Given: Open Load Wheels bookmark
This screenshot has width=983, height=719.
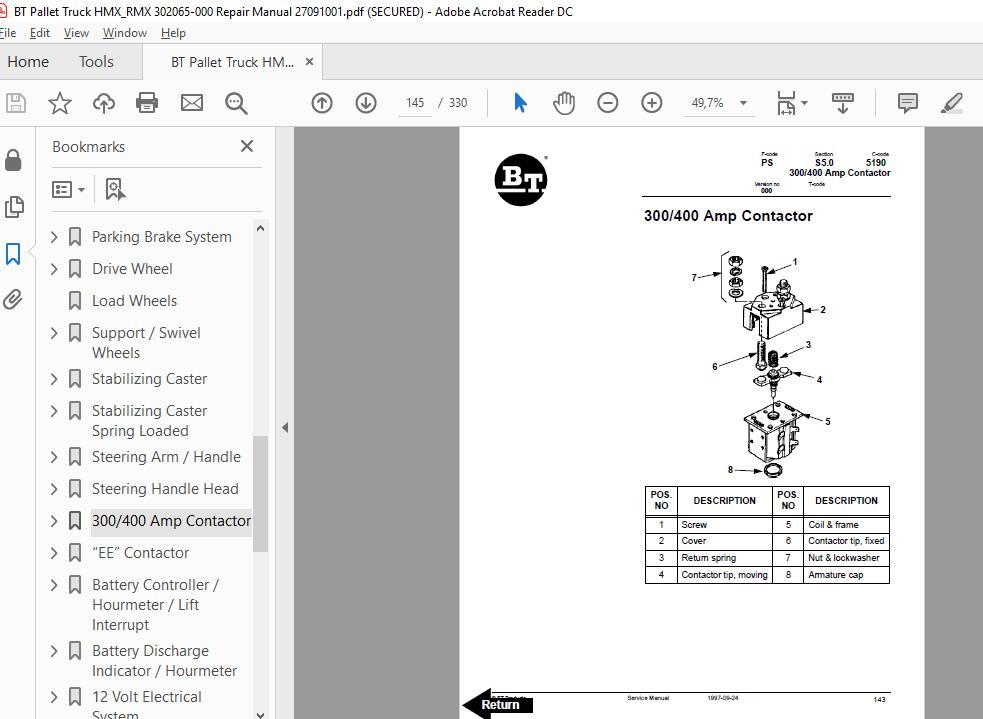Looking at the screenshot, I should click(x=134, y=301).
